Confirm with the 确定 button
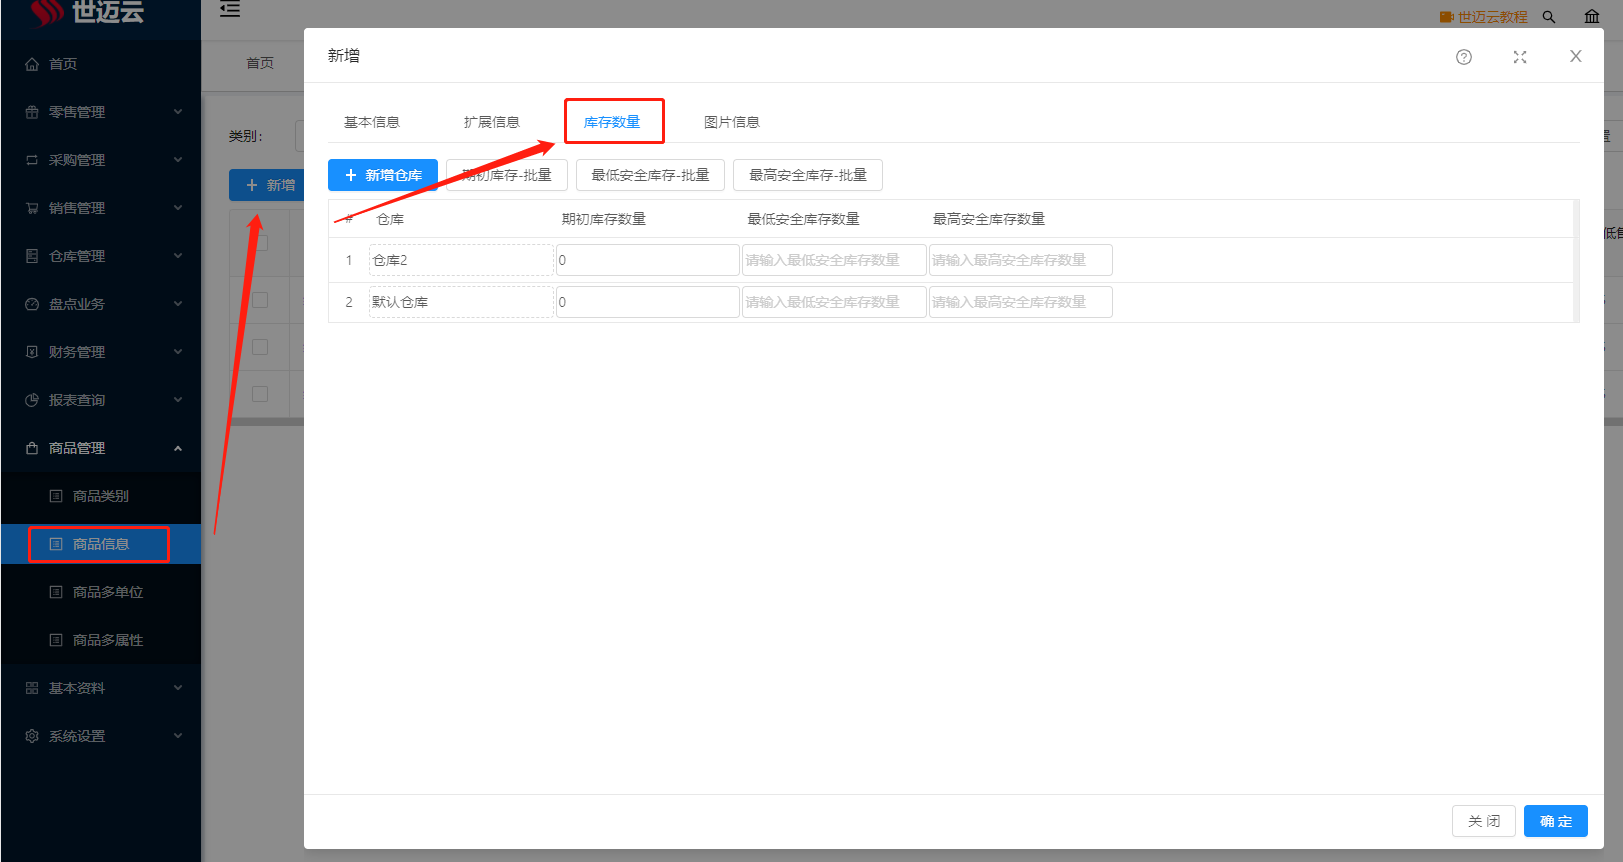Screen dimensions: 1623x862 1556,821
